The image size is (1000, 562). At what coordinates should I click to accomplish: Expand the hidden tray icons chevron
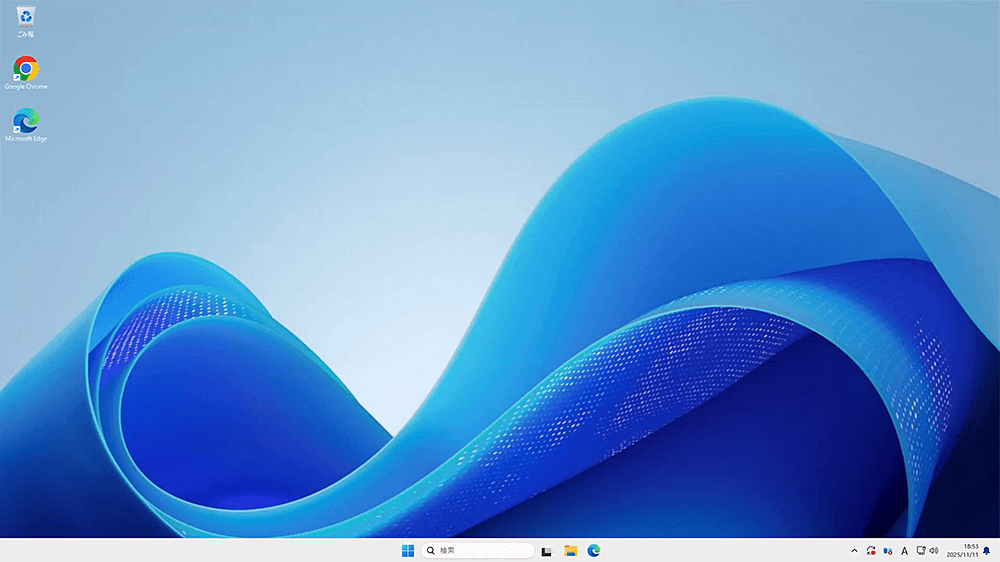pyautogui.click(x=854, y=551)
